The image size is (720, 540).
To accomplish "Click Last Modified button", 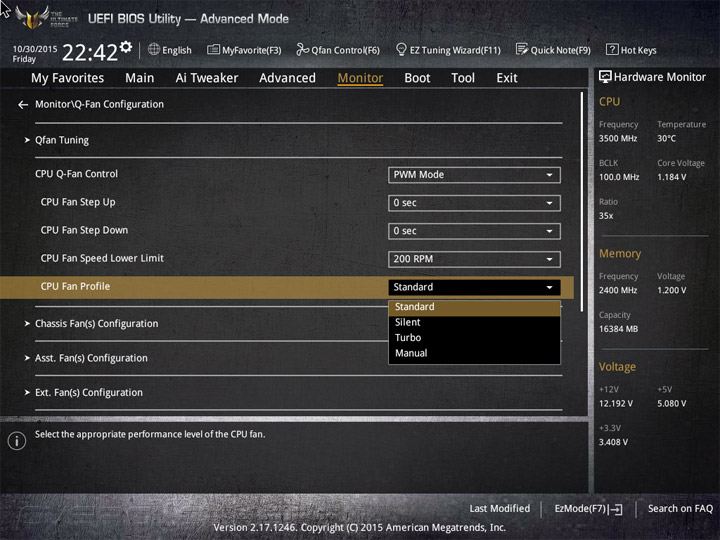I will (500, 508).
